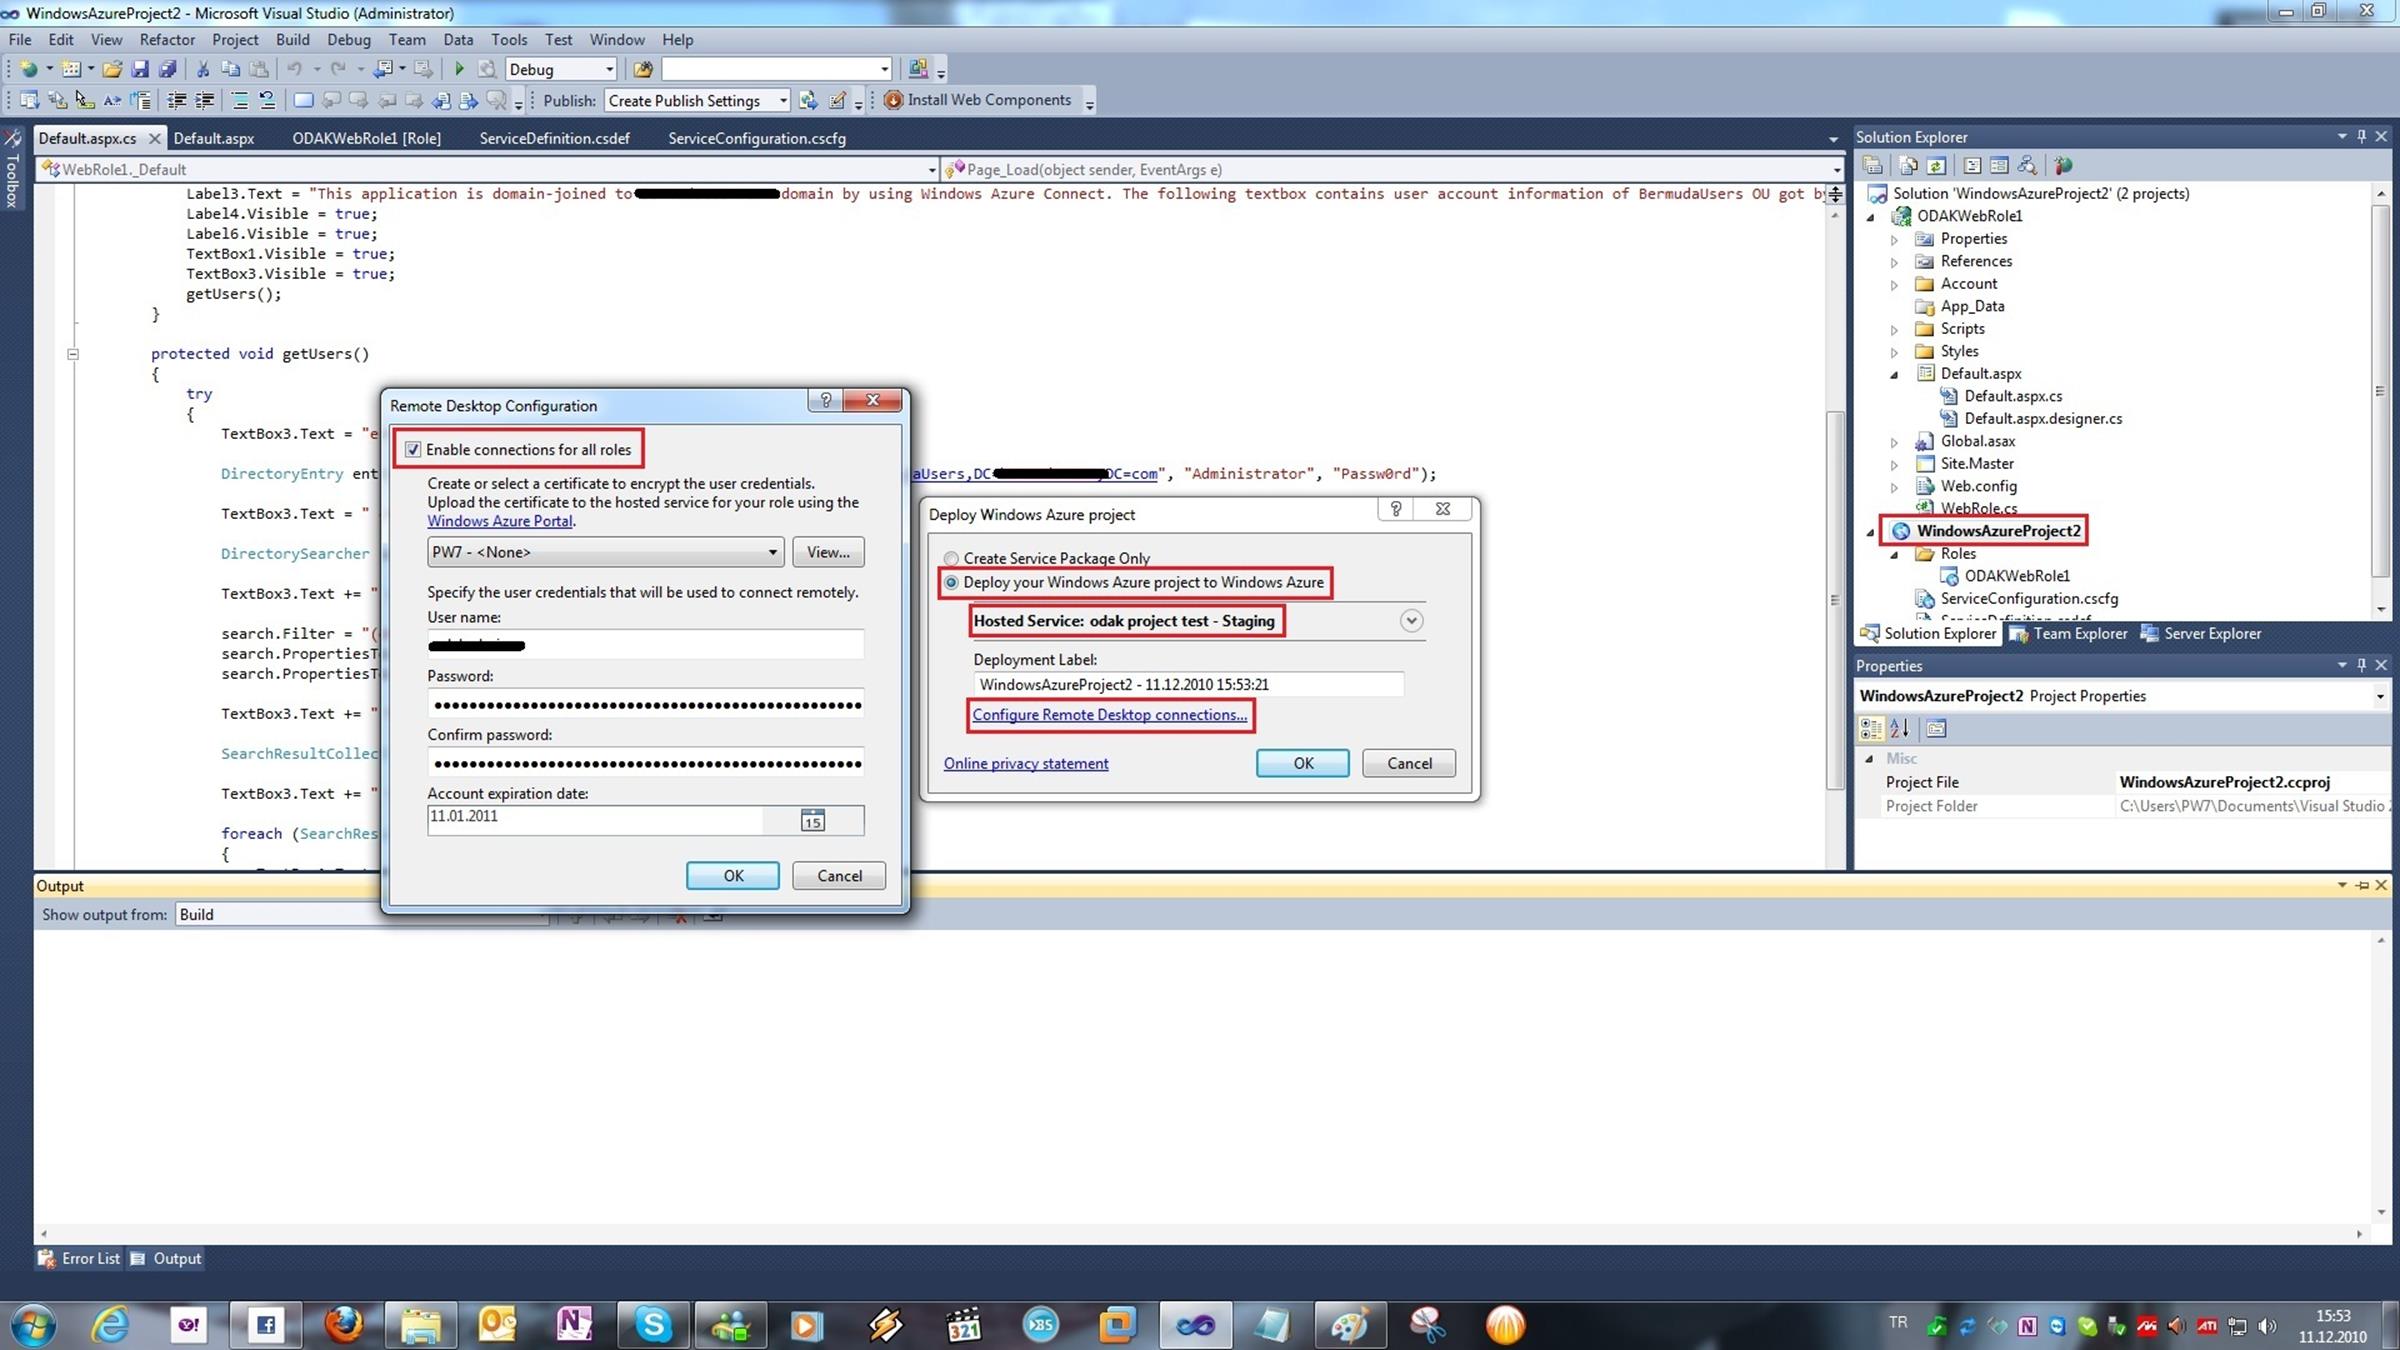Click Cancel in Deploy Windows Azure project
Screen dimensions: 2400x1350
click(x=1409, y=763)
